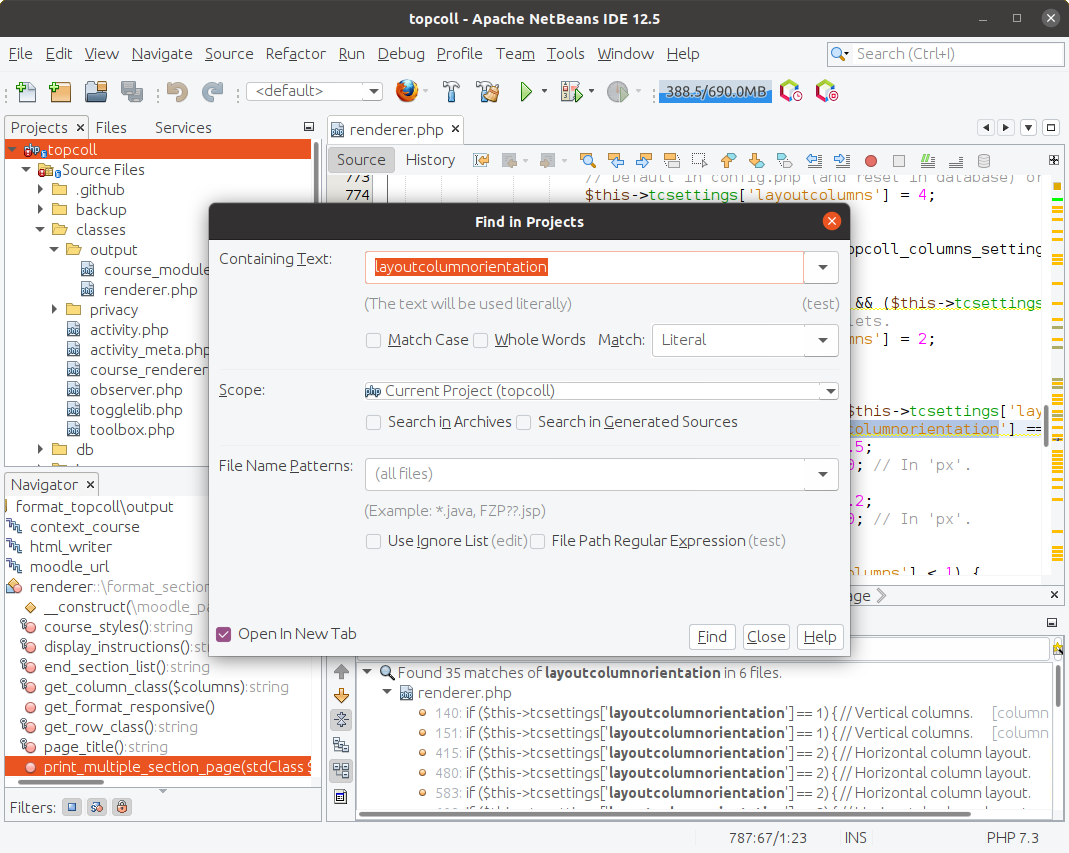Click the Source view button in editor
Image resolution: width=1069 pixels, height=853 pixels.
pos(361,160)
